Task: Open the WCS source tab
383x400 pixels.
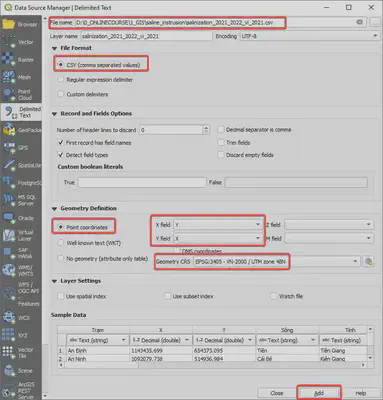Action: click(21, 318)
